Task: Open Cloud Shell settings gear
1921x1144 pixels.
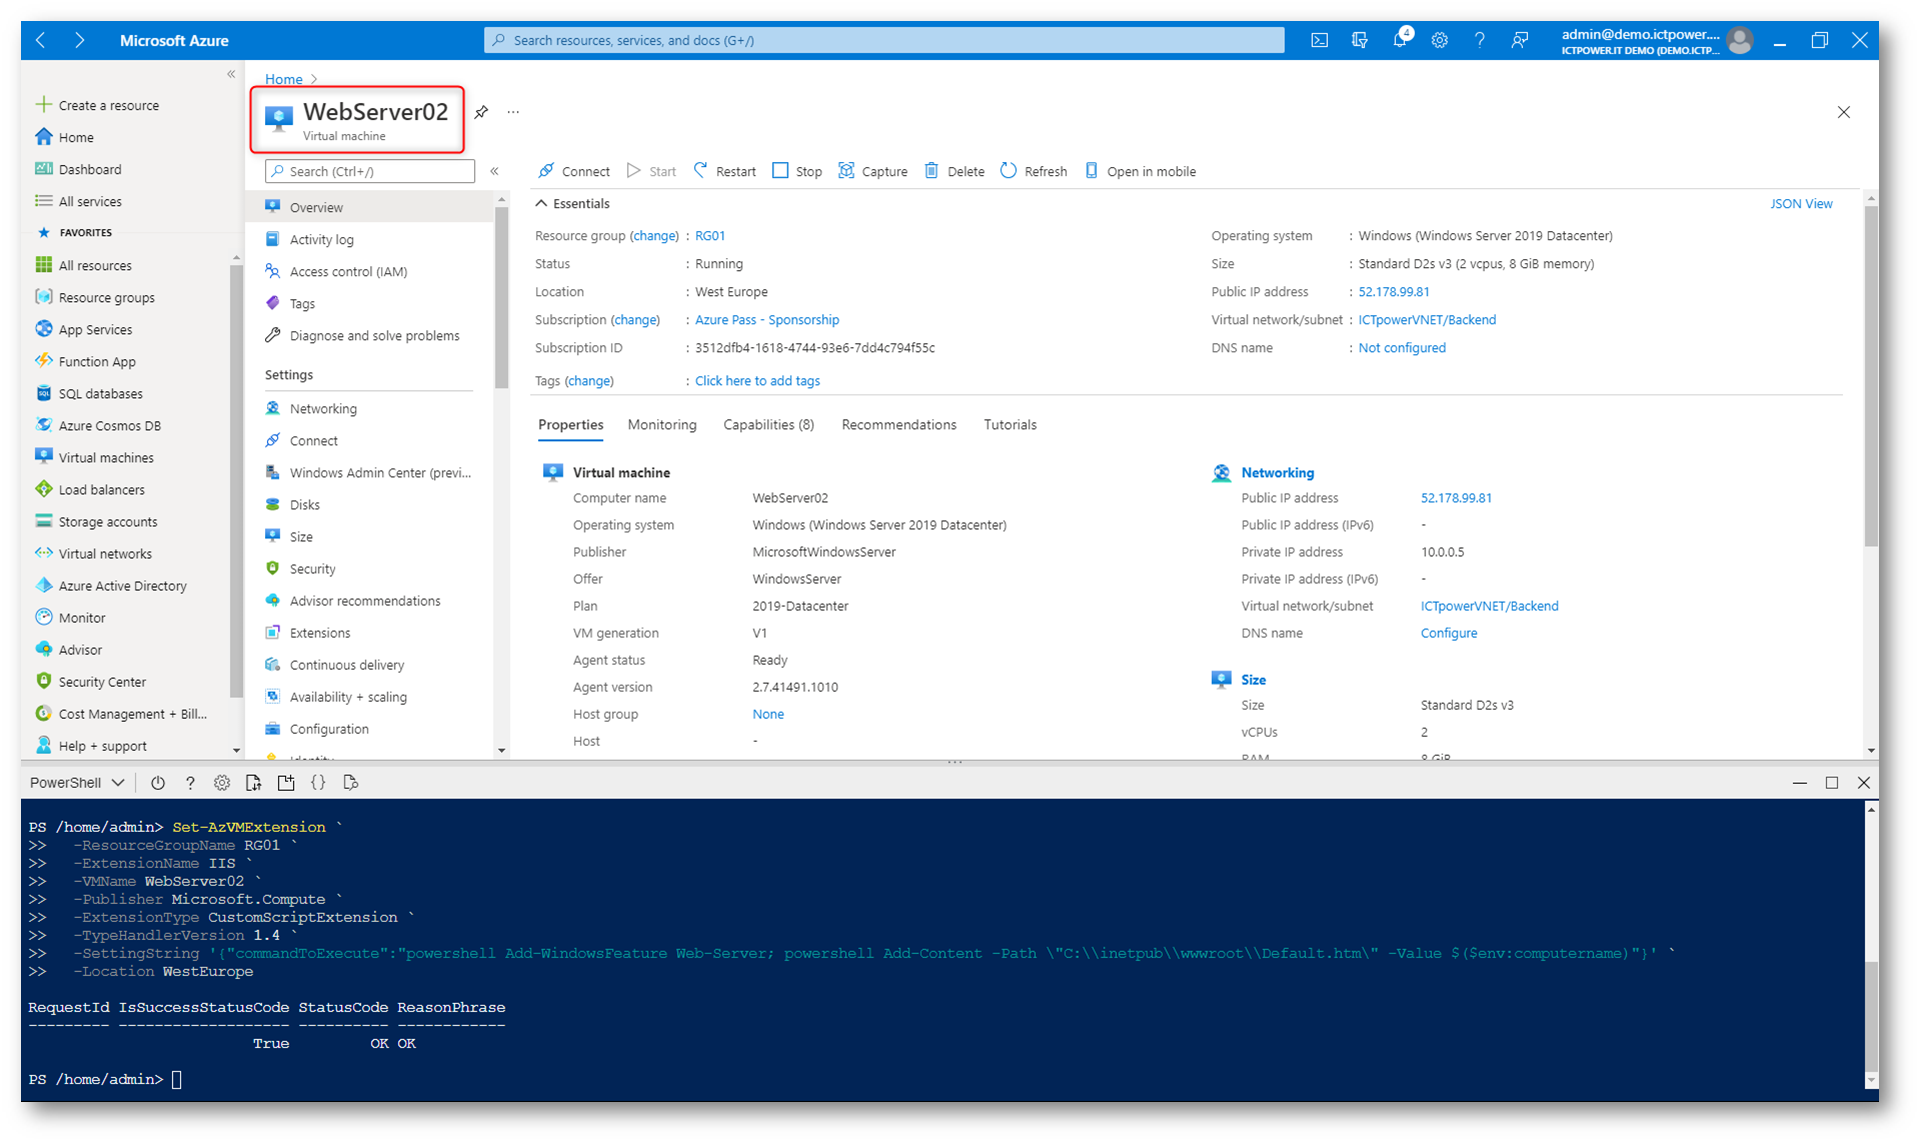Action: [222, 783]
